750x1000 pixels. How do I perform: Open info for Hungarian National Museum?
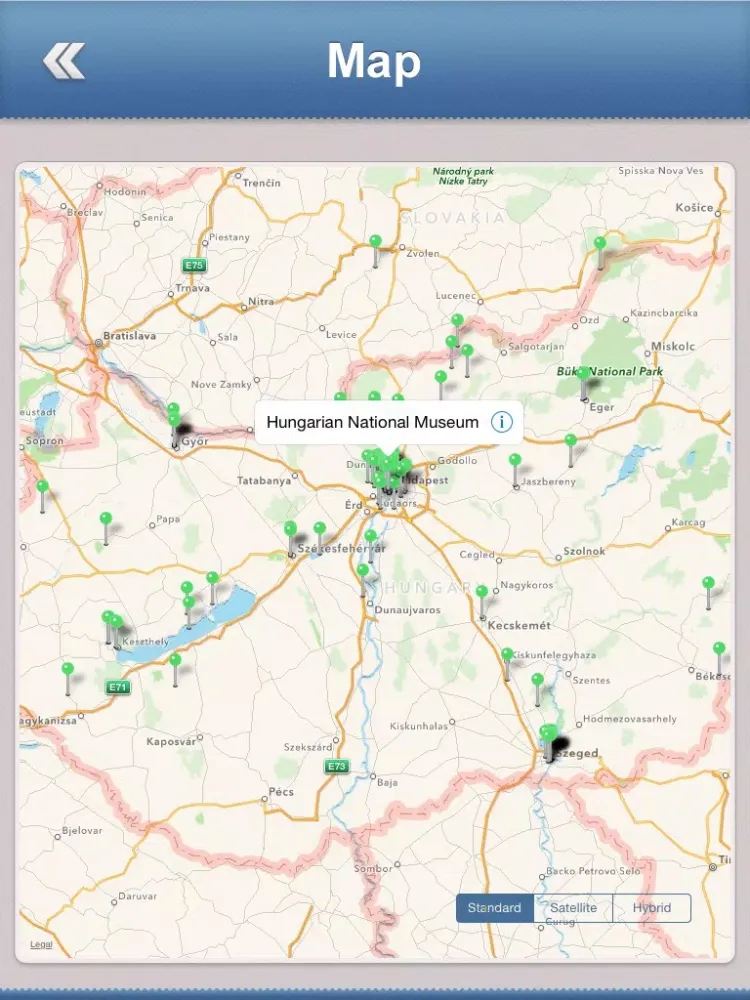tap(502, 422)
